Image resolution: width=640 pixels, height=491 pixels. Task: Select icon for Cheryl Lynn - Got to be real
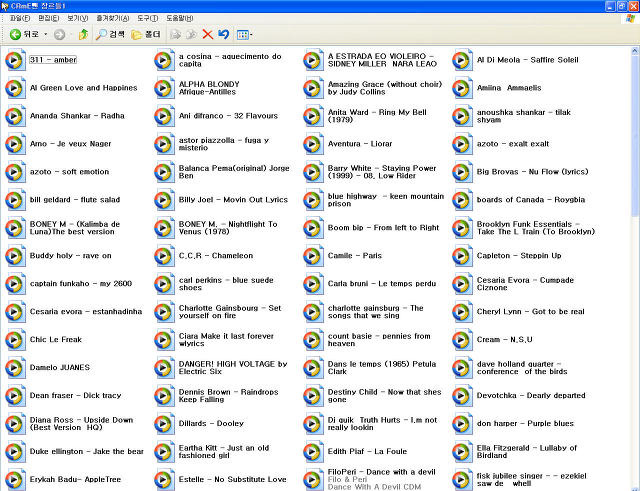[462, 312]
